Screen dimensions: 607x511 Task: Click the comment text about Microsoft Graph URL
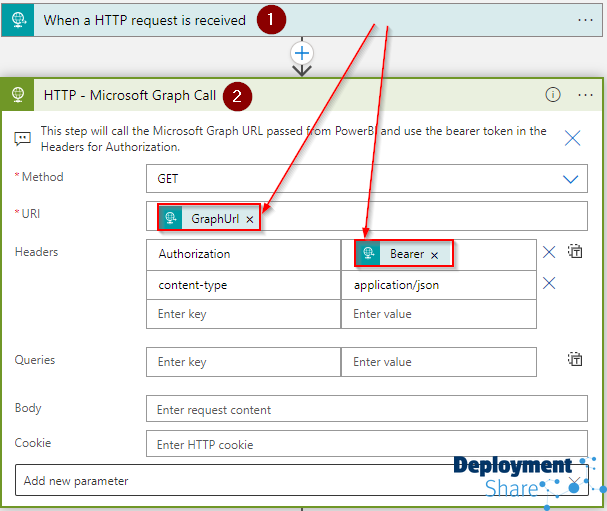click(293, 139)
